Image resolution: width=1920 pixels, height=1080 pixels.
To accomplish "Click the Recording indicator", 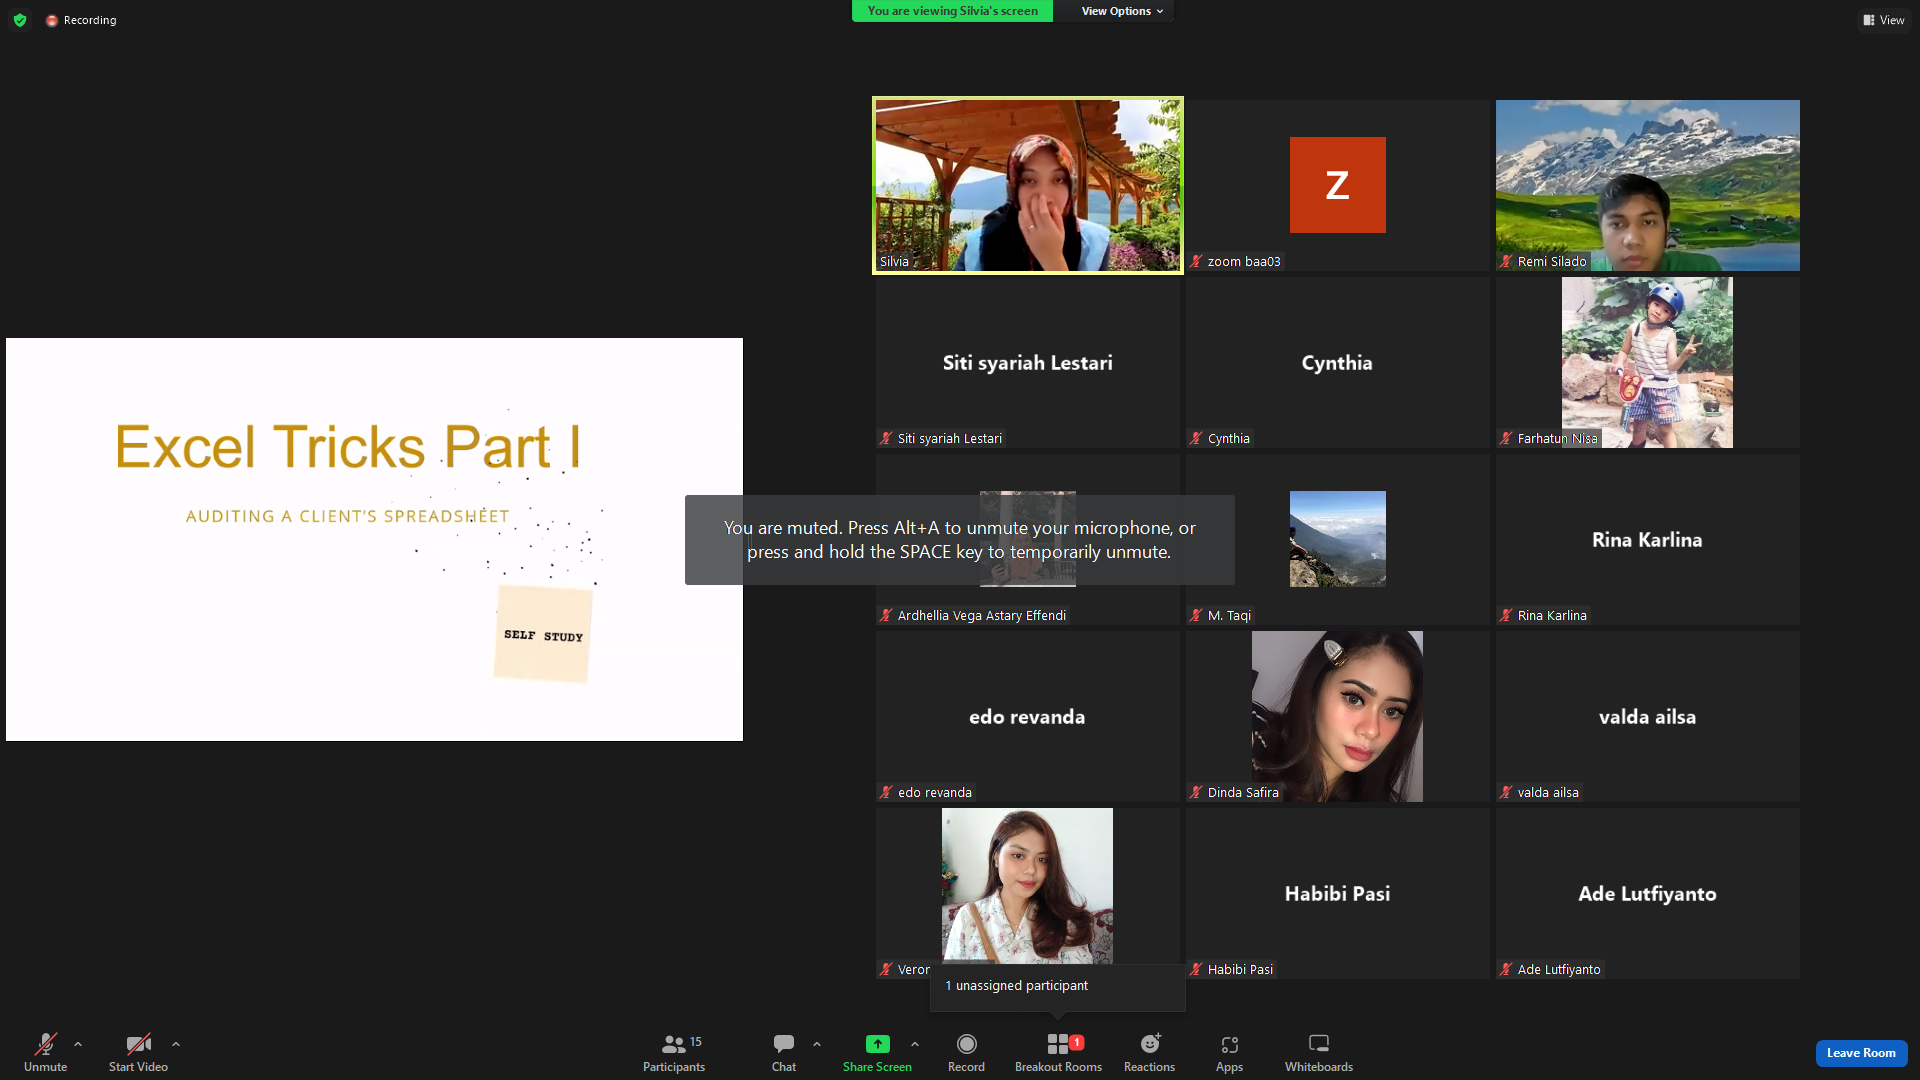I will pyautogui.click(x=81, y=20).
